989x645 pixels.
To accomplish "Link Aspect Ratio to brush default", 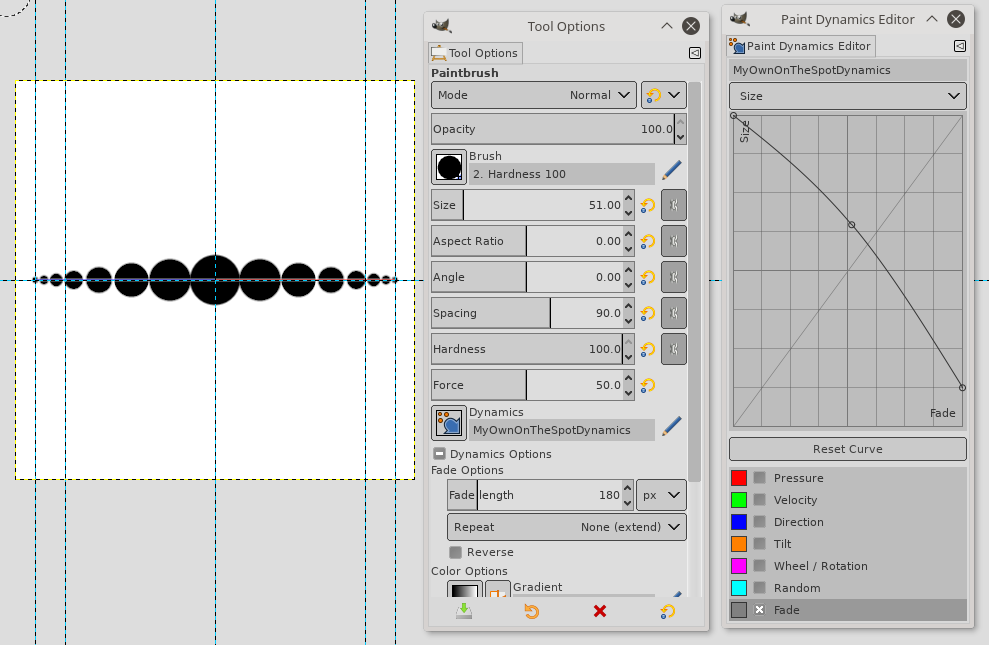I will [x=674, y=241].
